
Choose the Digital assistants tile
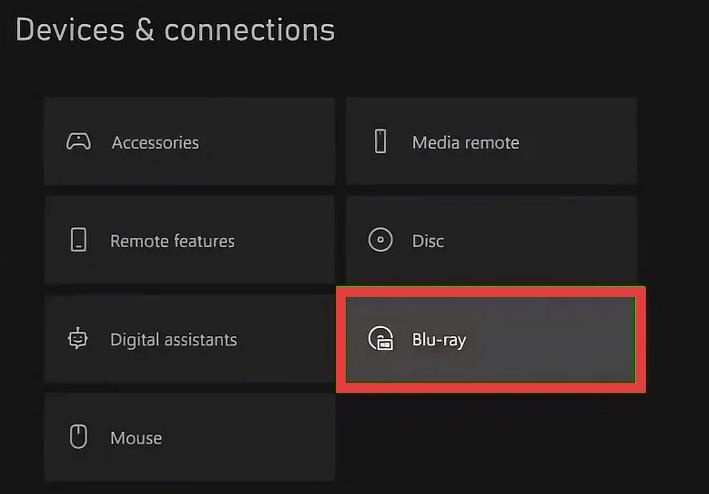click(x=189, y=338)
